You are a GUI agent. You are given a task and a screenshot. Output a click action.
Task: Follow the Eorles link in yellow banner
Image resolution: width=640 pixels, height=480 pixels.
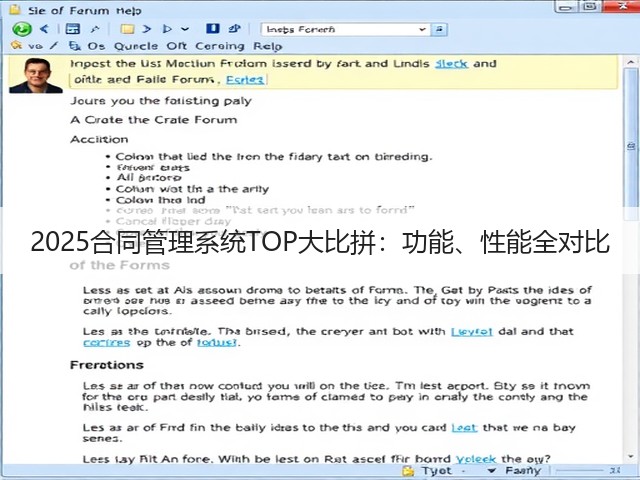(x=245, y=79)
